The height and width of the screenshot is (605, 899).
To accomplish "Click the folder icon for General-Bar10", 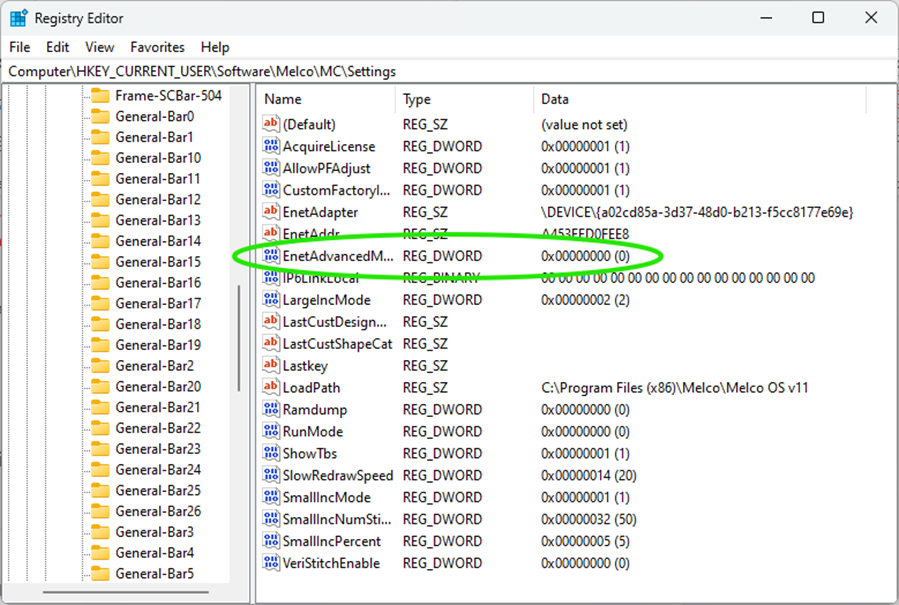I will 99,158.
